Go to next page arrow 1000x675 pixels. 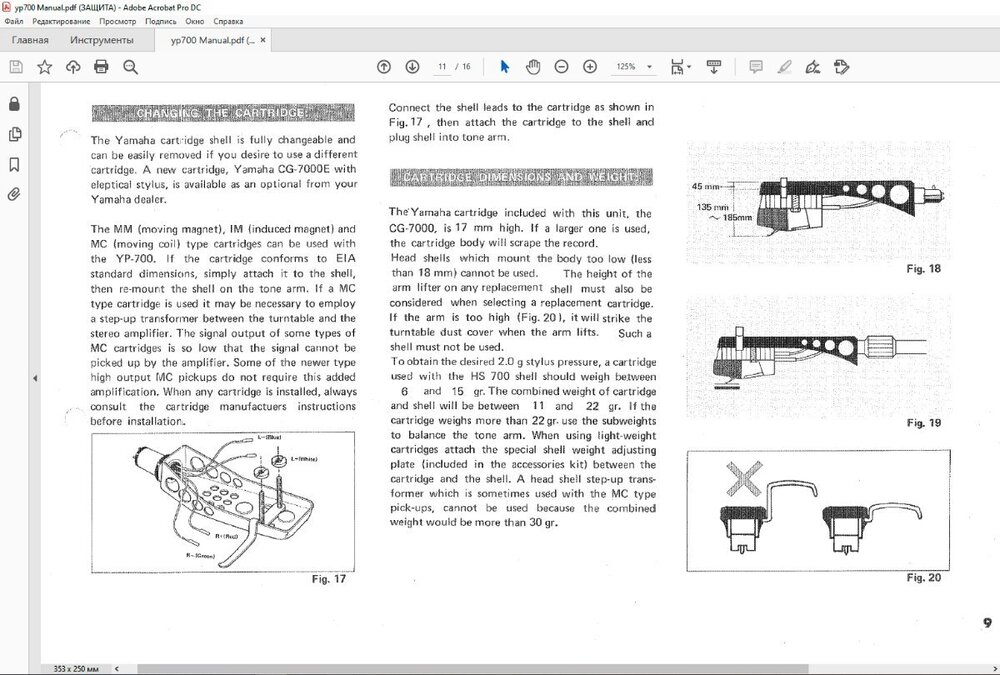412,66
